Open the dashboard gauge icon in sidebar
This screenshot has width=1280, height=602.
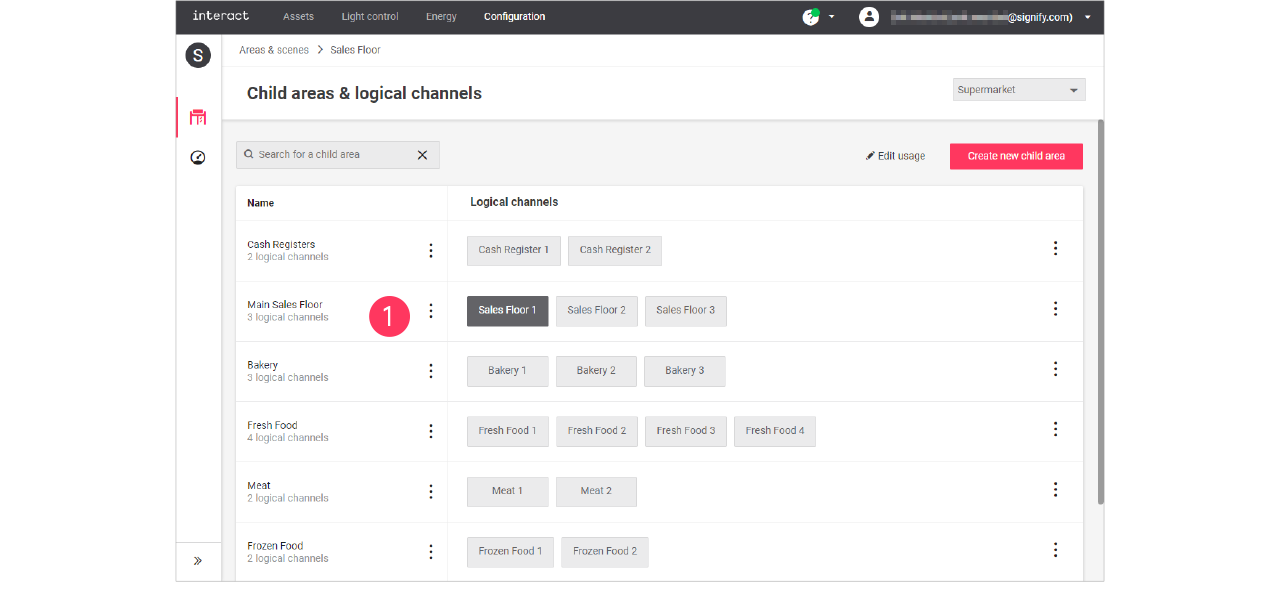pos(198,158)
